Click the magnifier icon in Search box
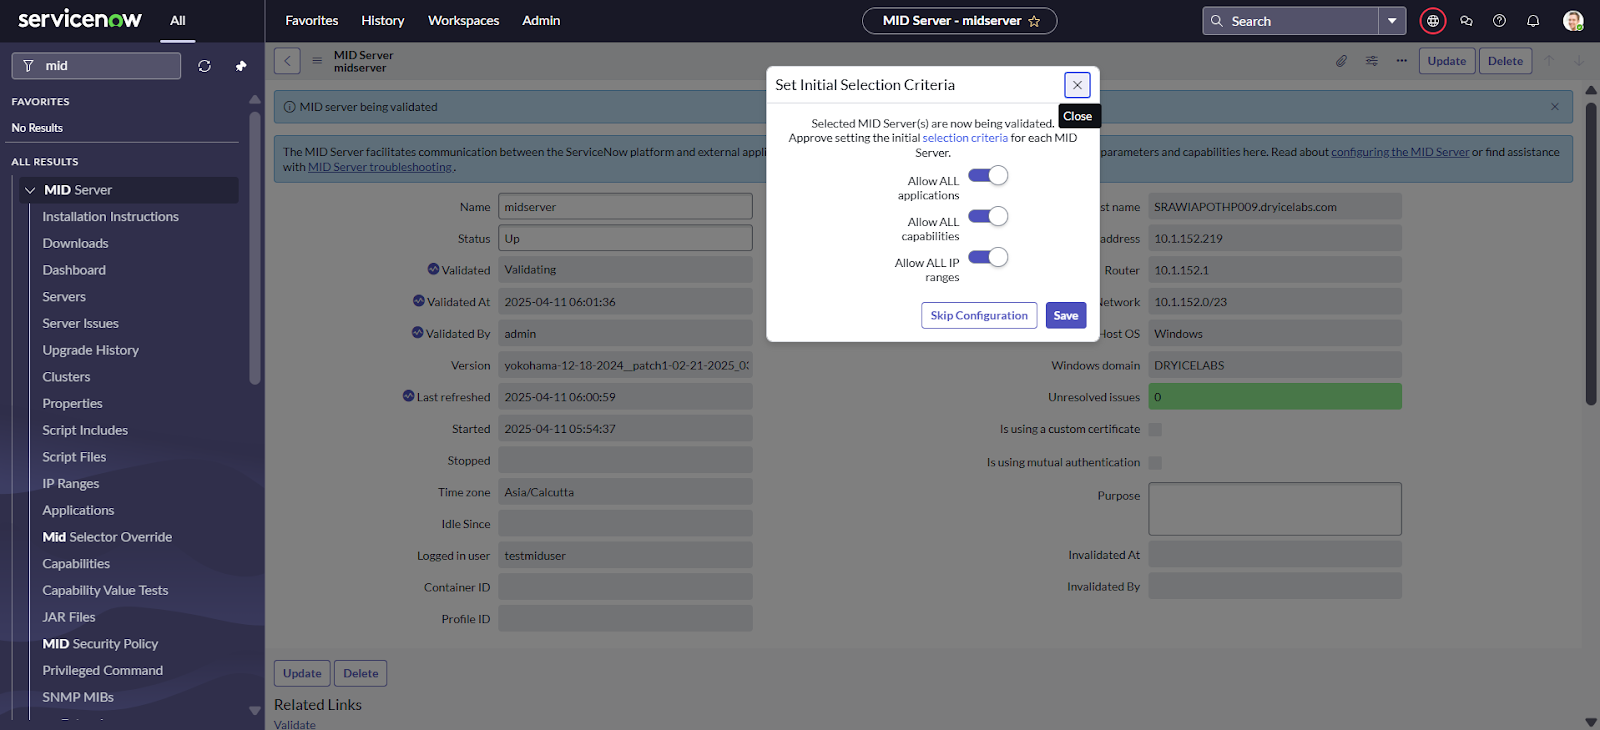Viewport: 1600px width, 730px height. click(1217, 21)
